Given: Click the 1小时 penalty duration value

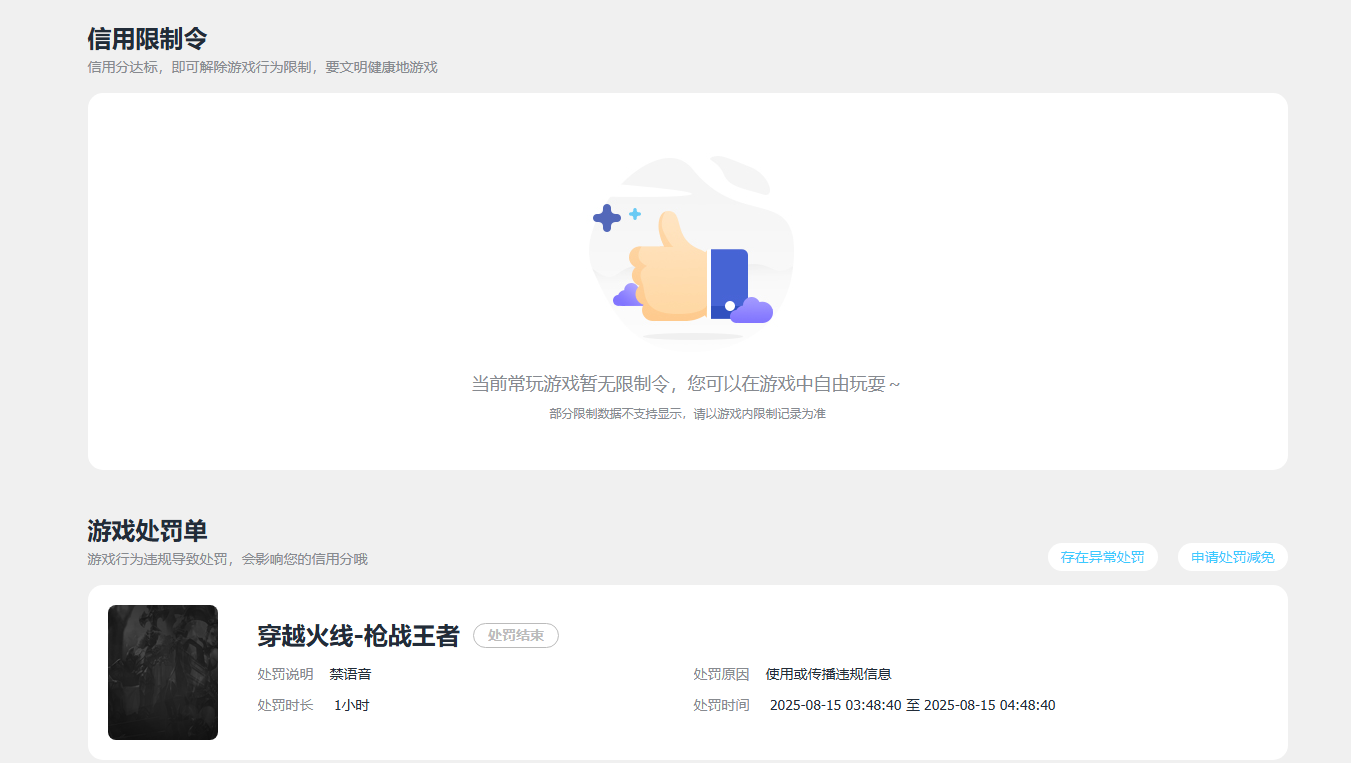Looking at the screenshot, I should pos(352,705).
